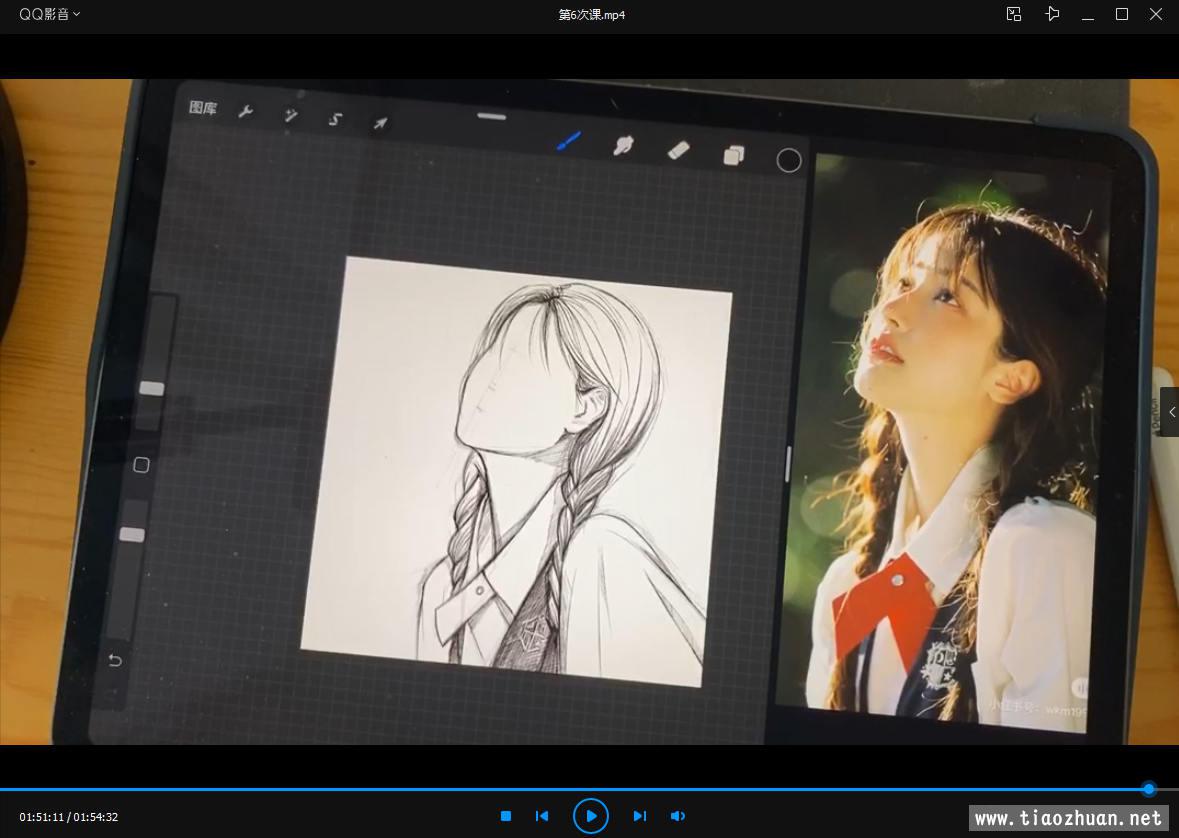Select the blue Brush tool
This screenshot has width=1179, height=838.
[569, 142]
